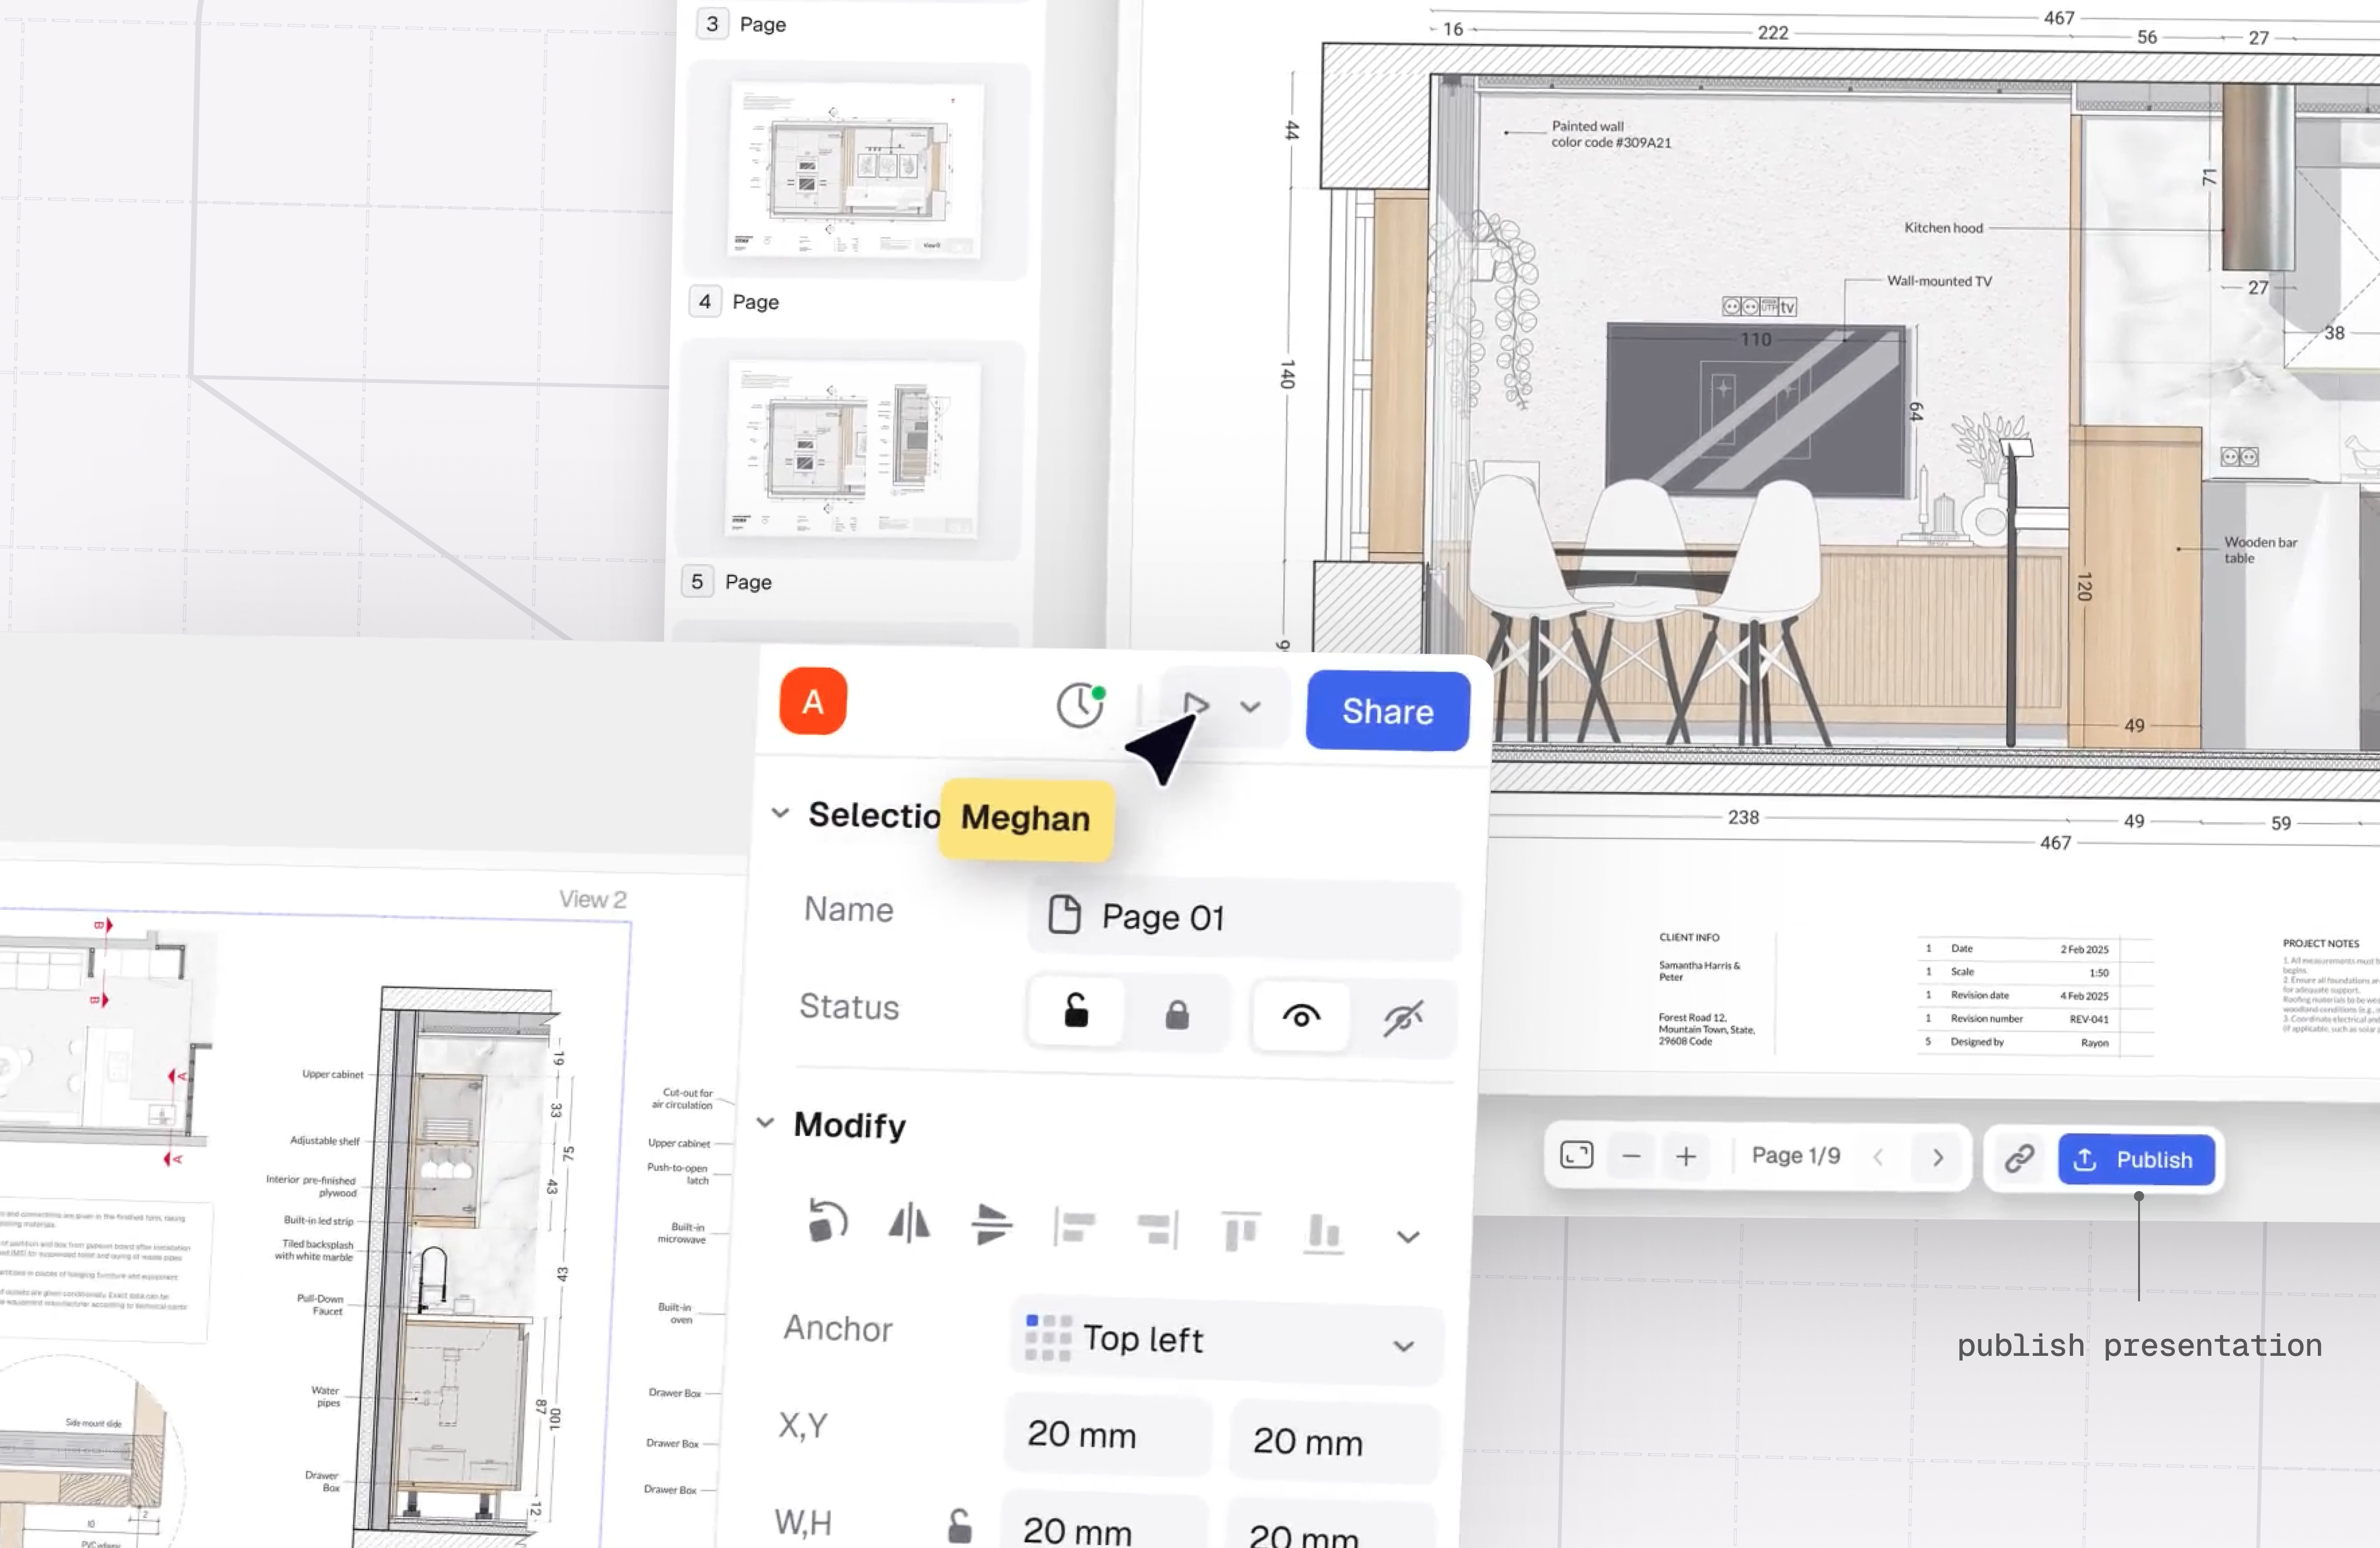The height and width of the screenshot is (1548, 2380).
Task: Toggle the W,H aspect ratio lock
Action: pyautogui.click(x=959, y=1525)
